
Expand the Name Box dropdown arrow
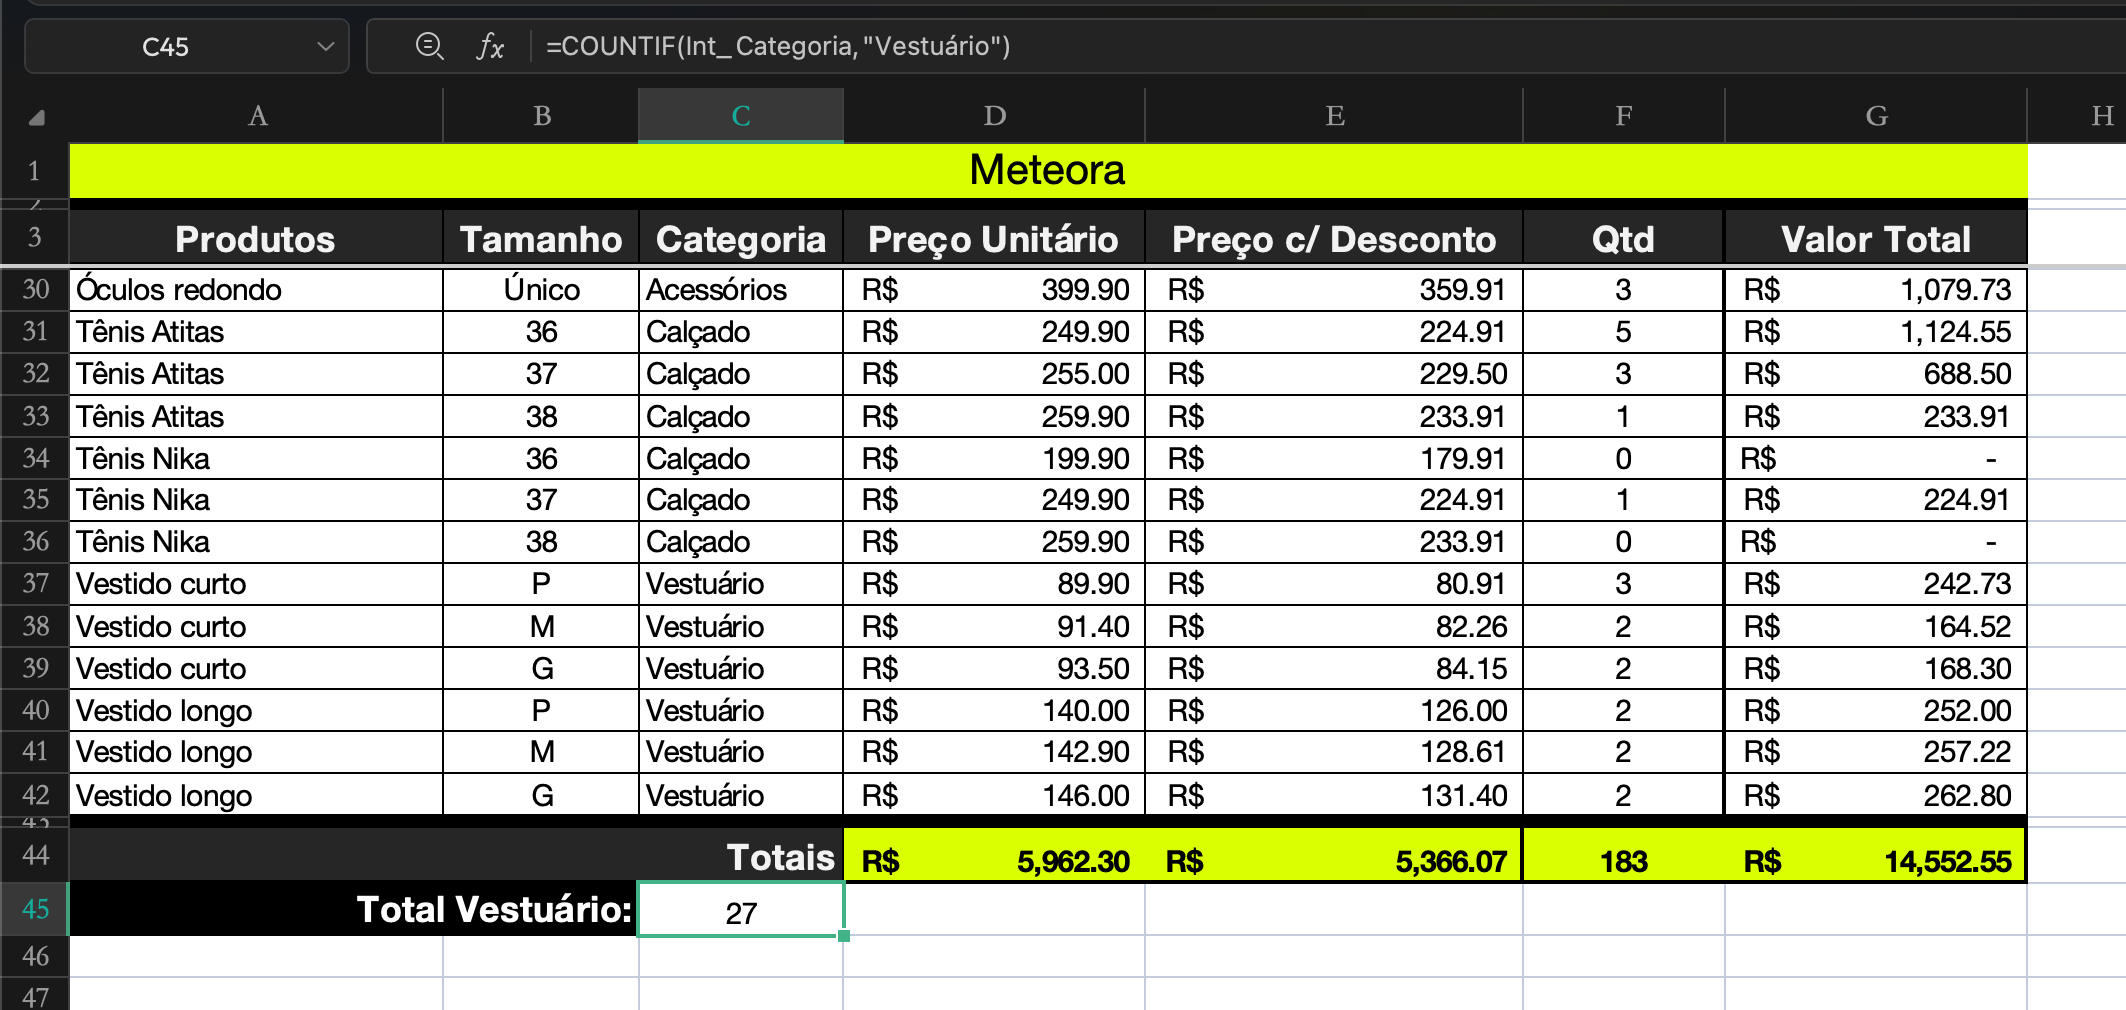(x=325, y=46)
